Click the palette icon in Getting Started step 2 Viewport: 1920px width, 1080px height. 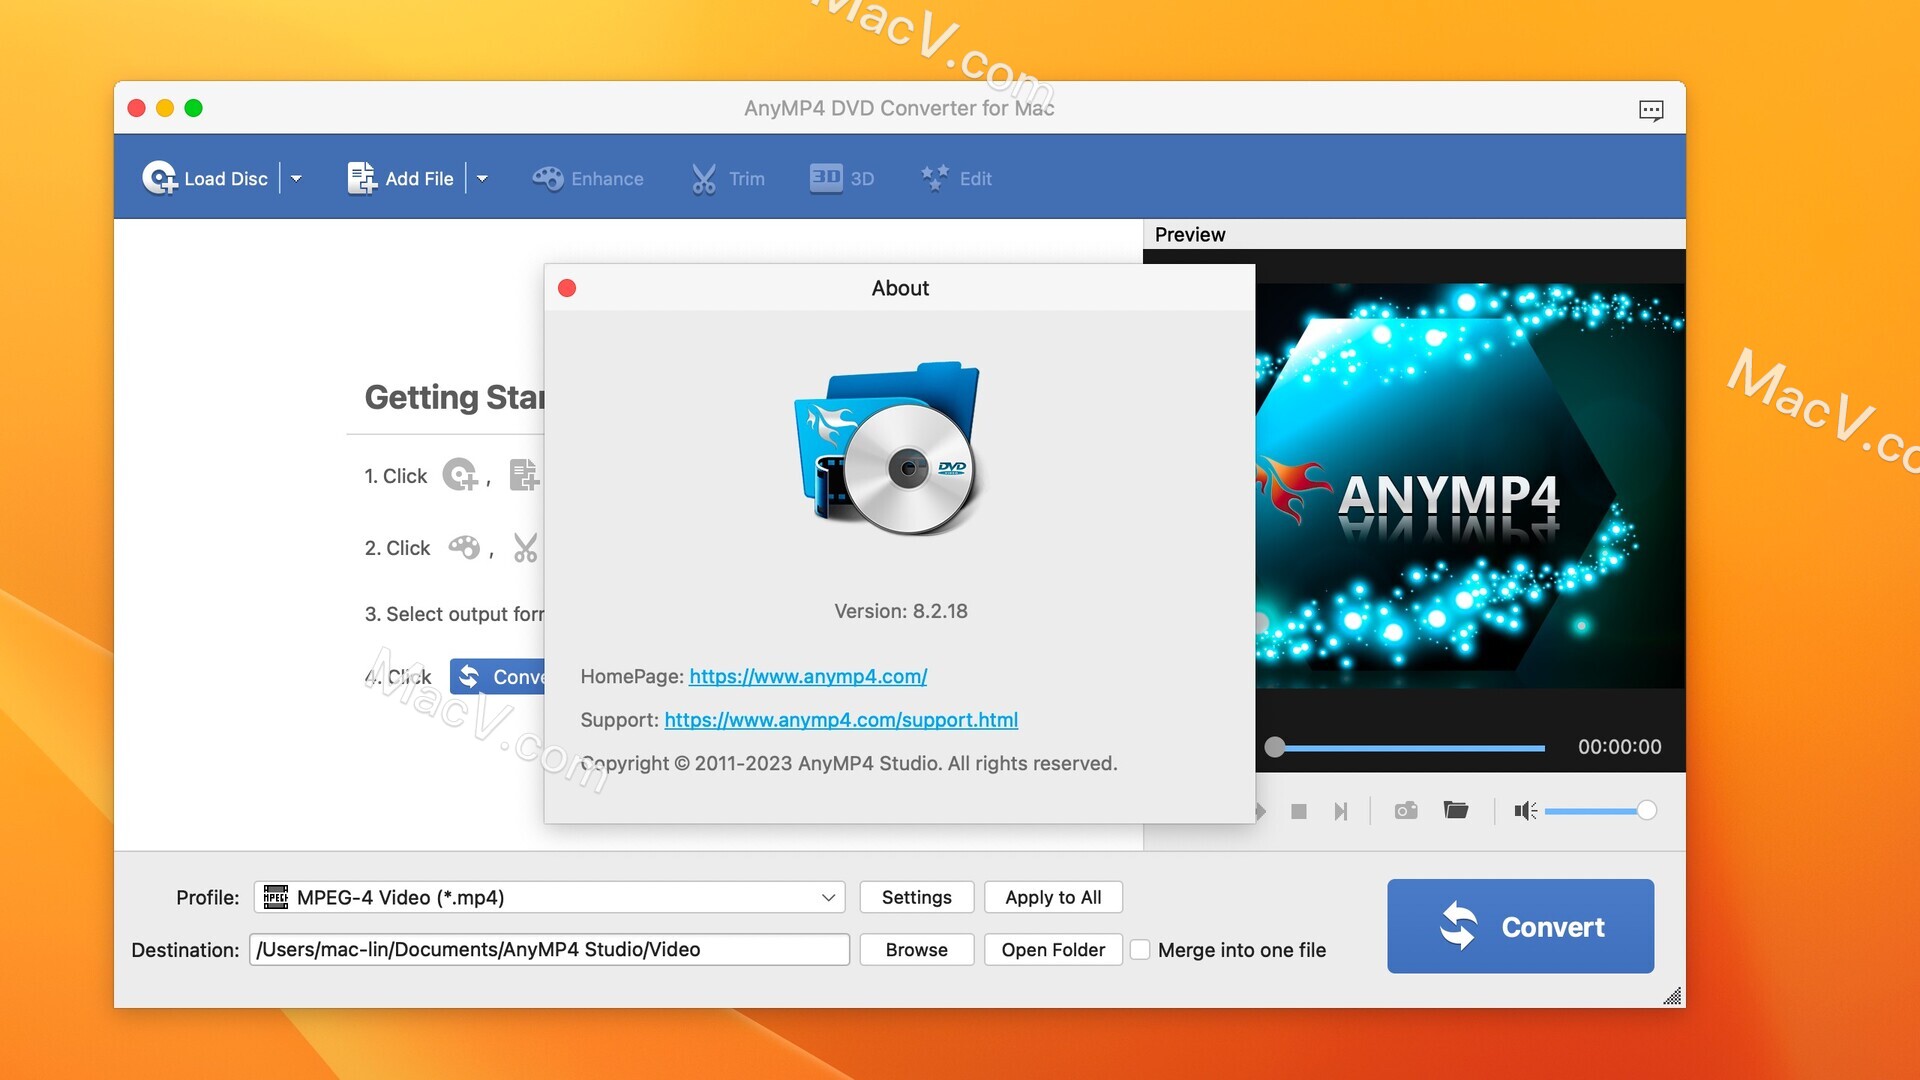pyautogui.click(x=464, y=547)
